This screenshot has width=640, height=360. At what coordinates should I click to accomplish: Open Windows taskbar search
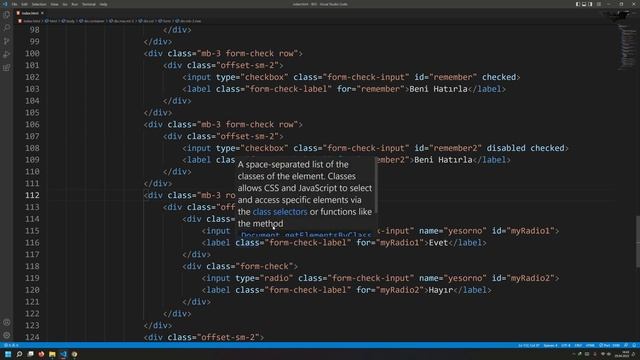[19, 354]
